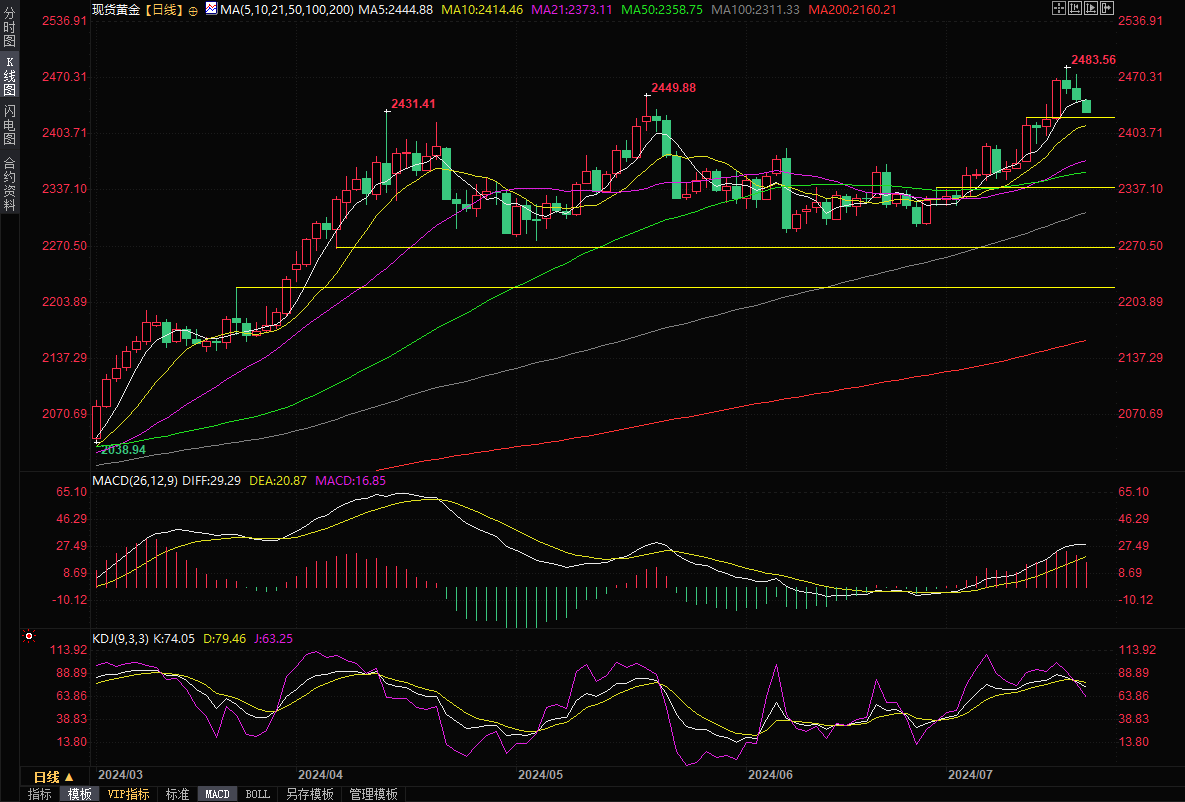
Task: Click the circled plus icon beside 现货黄金
Action: [x=193, y=10]
